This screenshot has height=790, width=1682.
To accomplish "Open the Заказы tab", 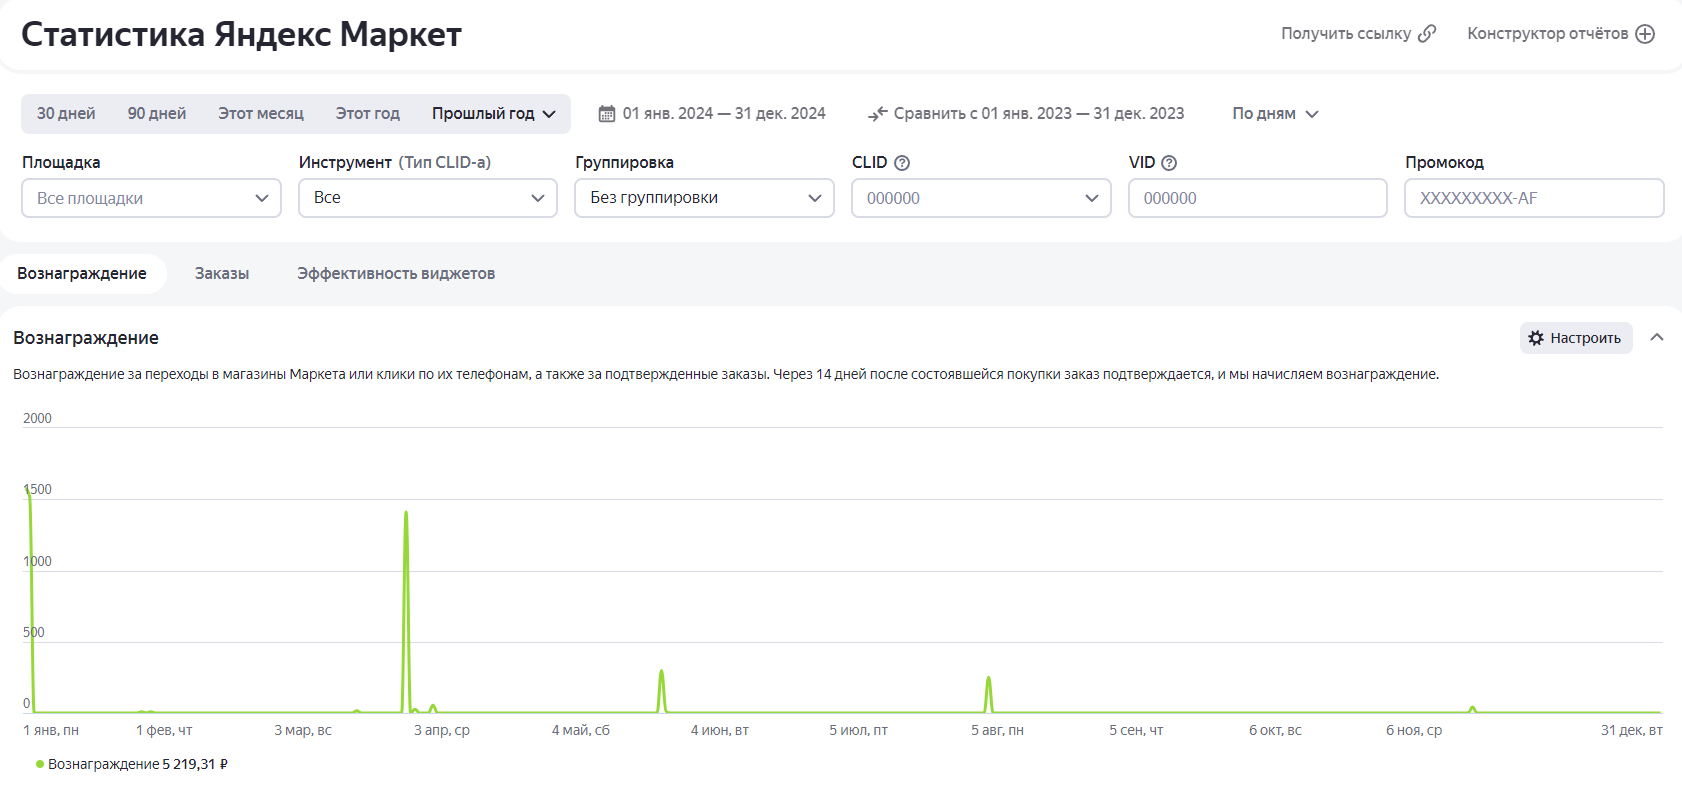I will [x=222, y=274].
